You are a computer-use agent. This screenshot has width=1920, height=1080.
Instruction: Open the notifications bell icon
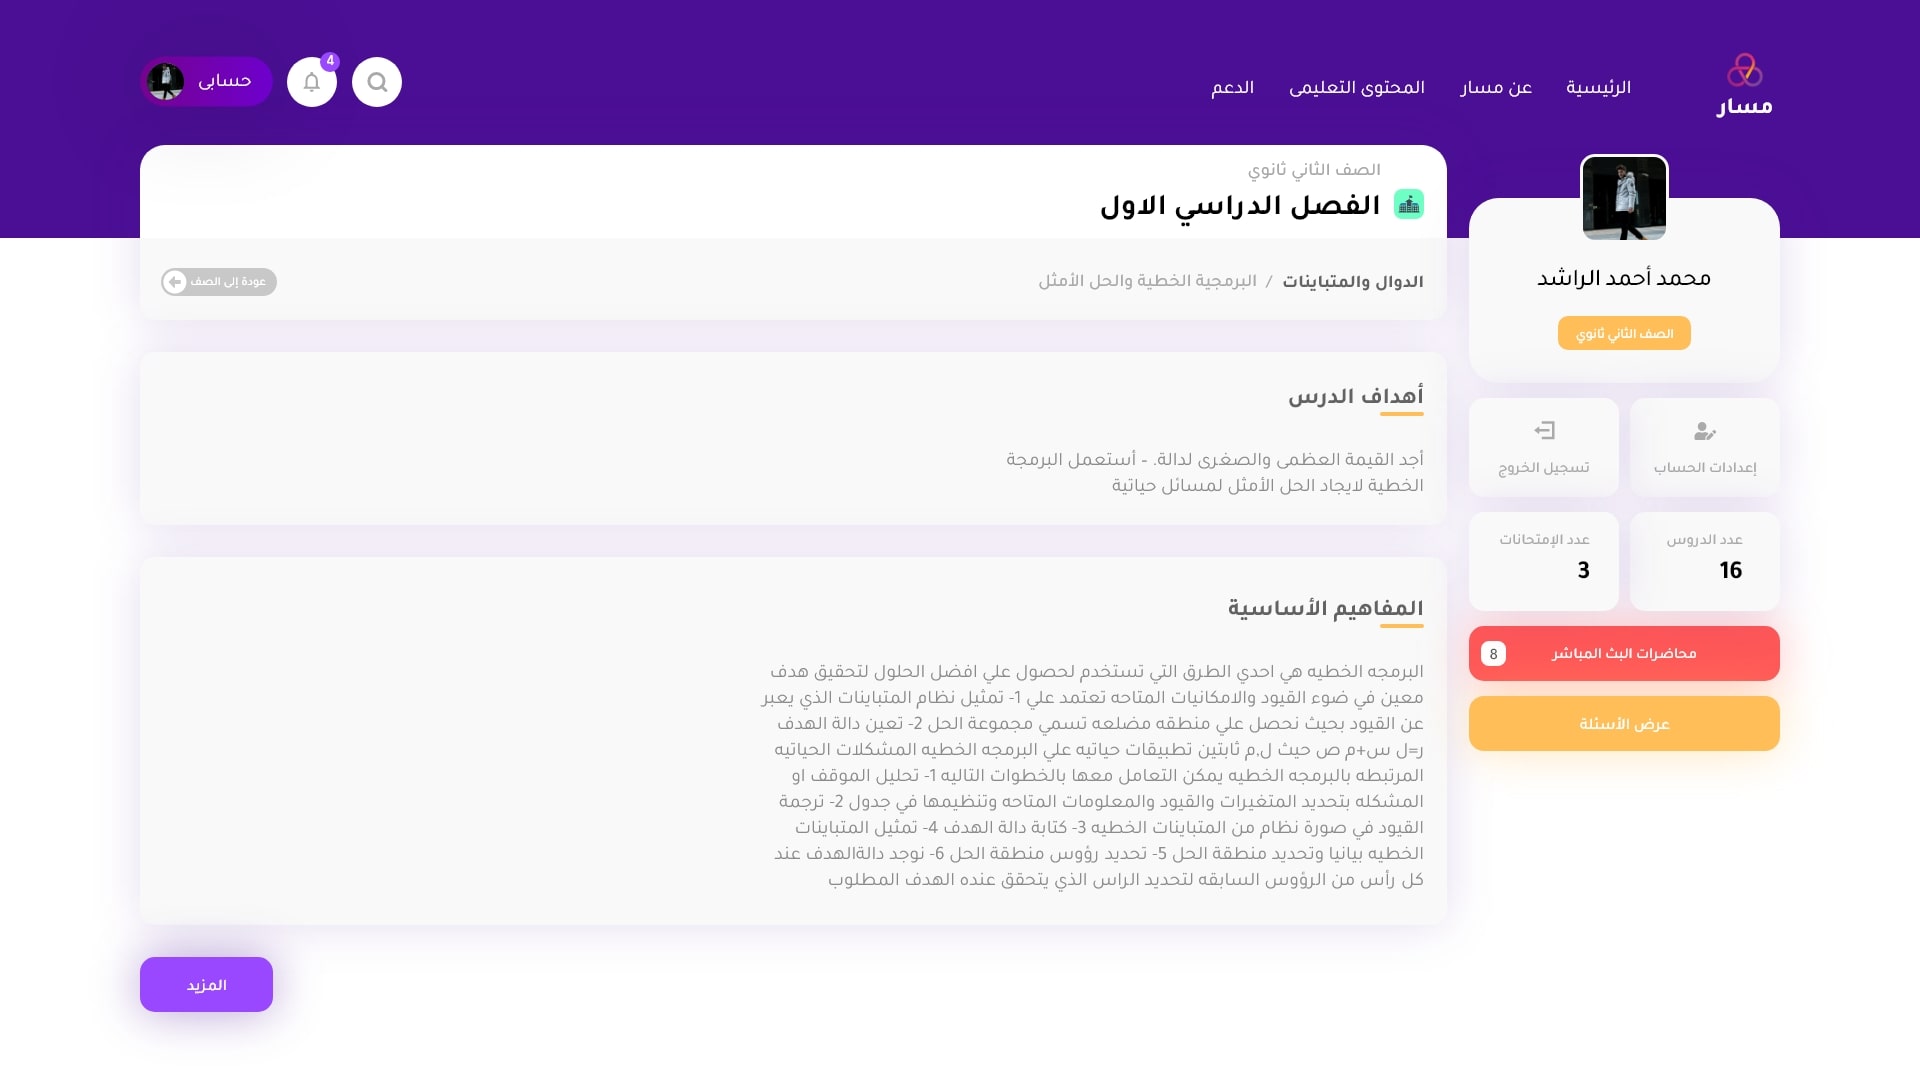pyautogui.click(x=312, y=82)
